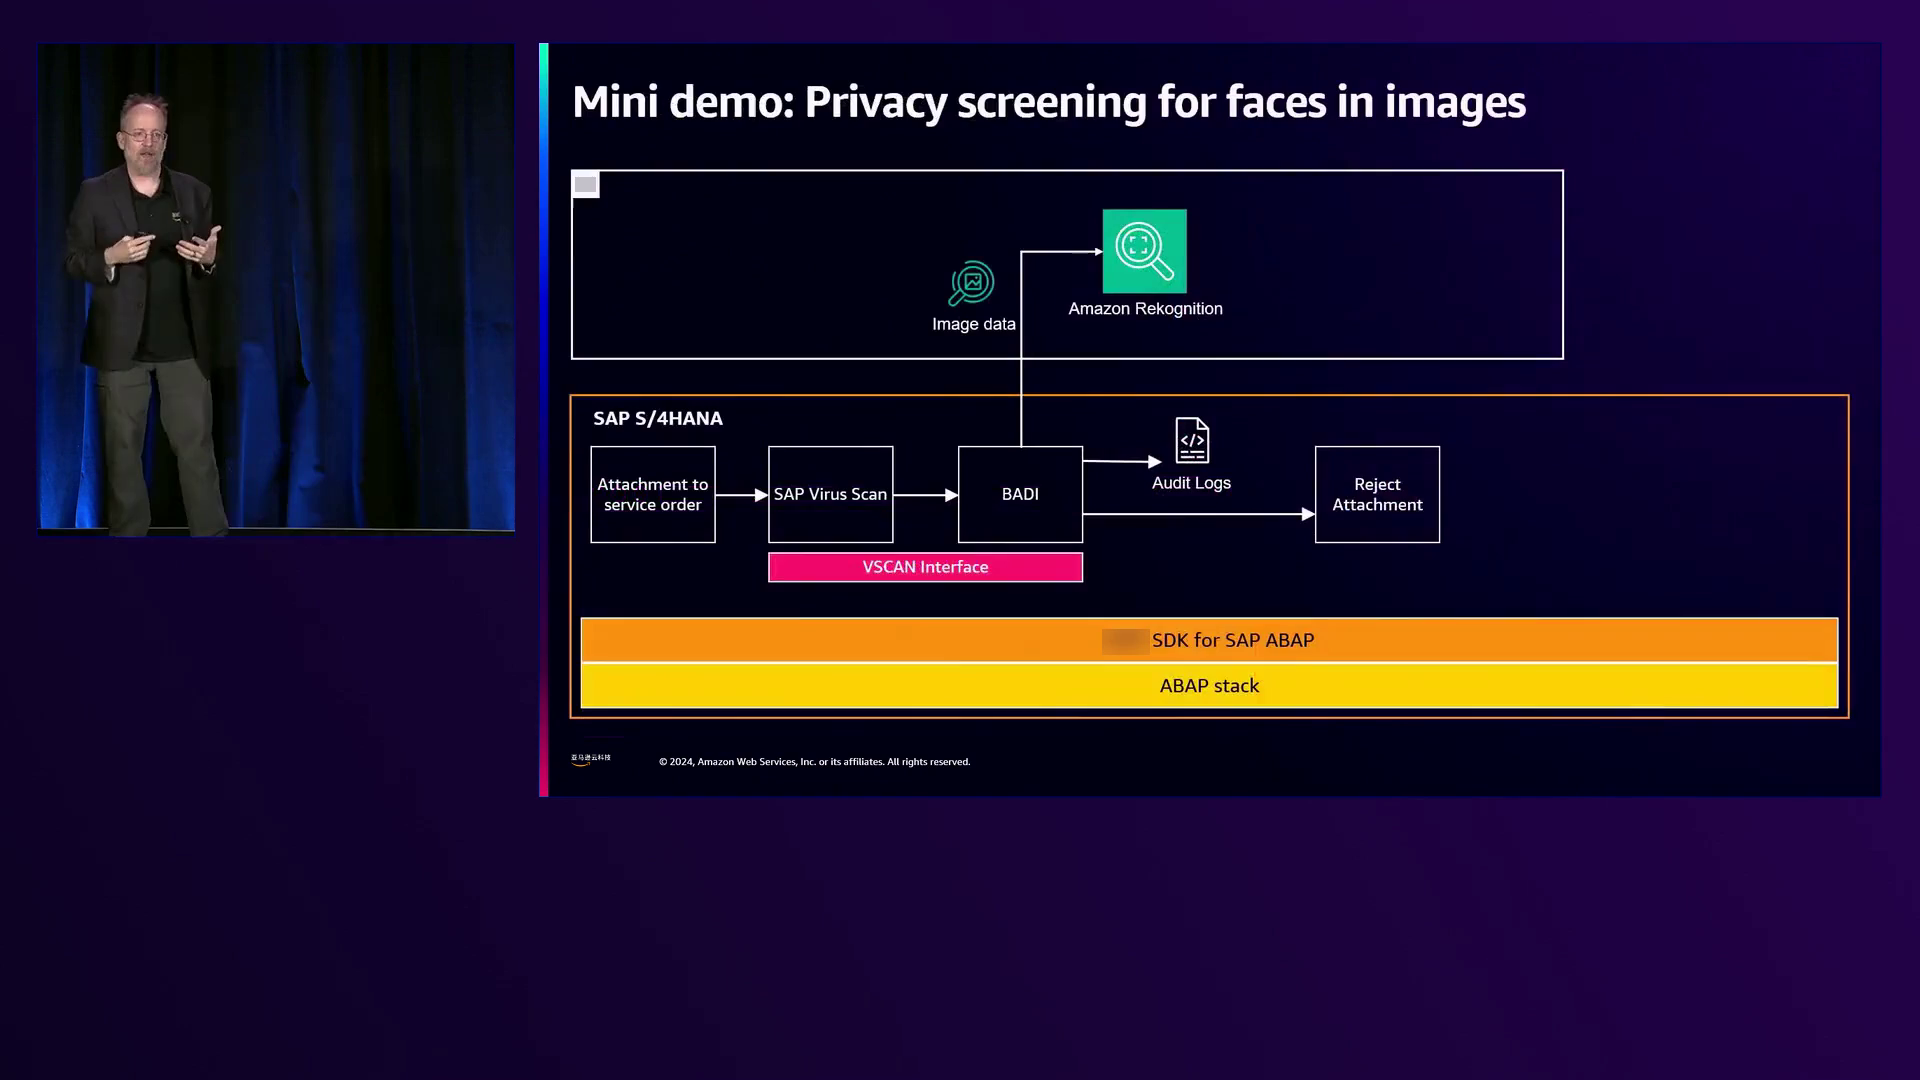Screen dimensions: 1920x1080
Task: Click the Audit Logs document icon
Action: (1191, 441)
